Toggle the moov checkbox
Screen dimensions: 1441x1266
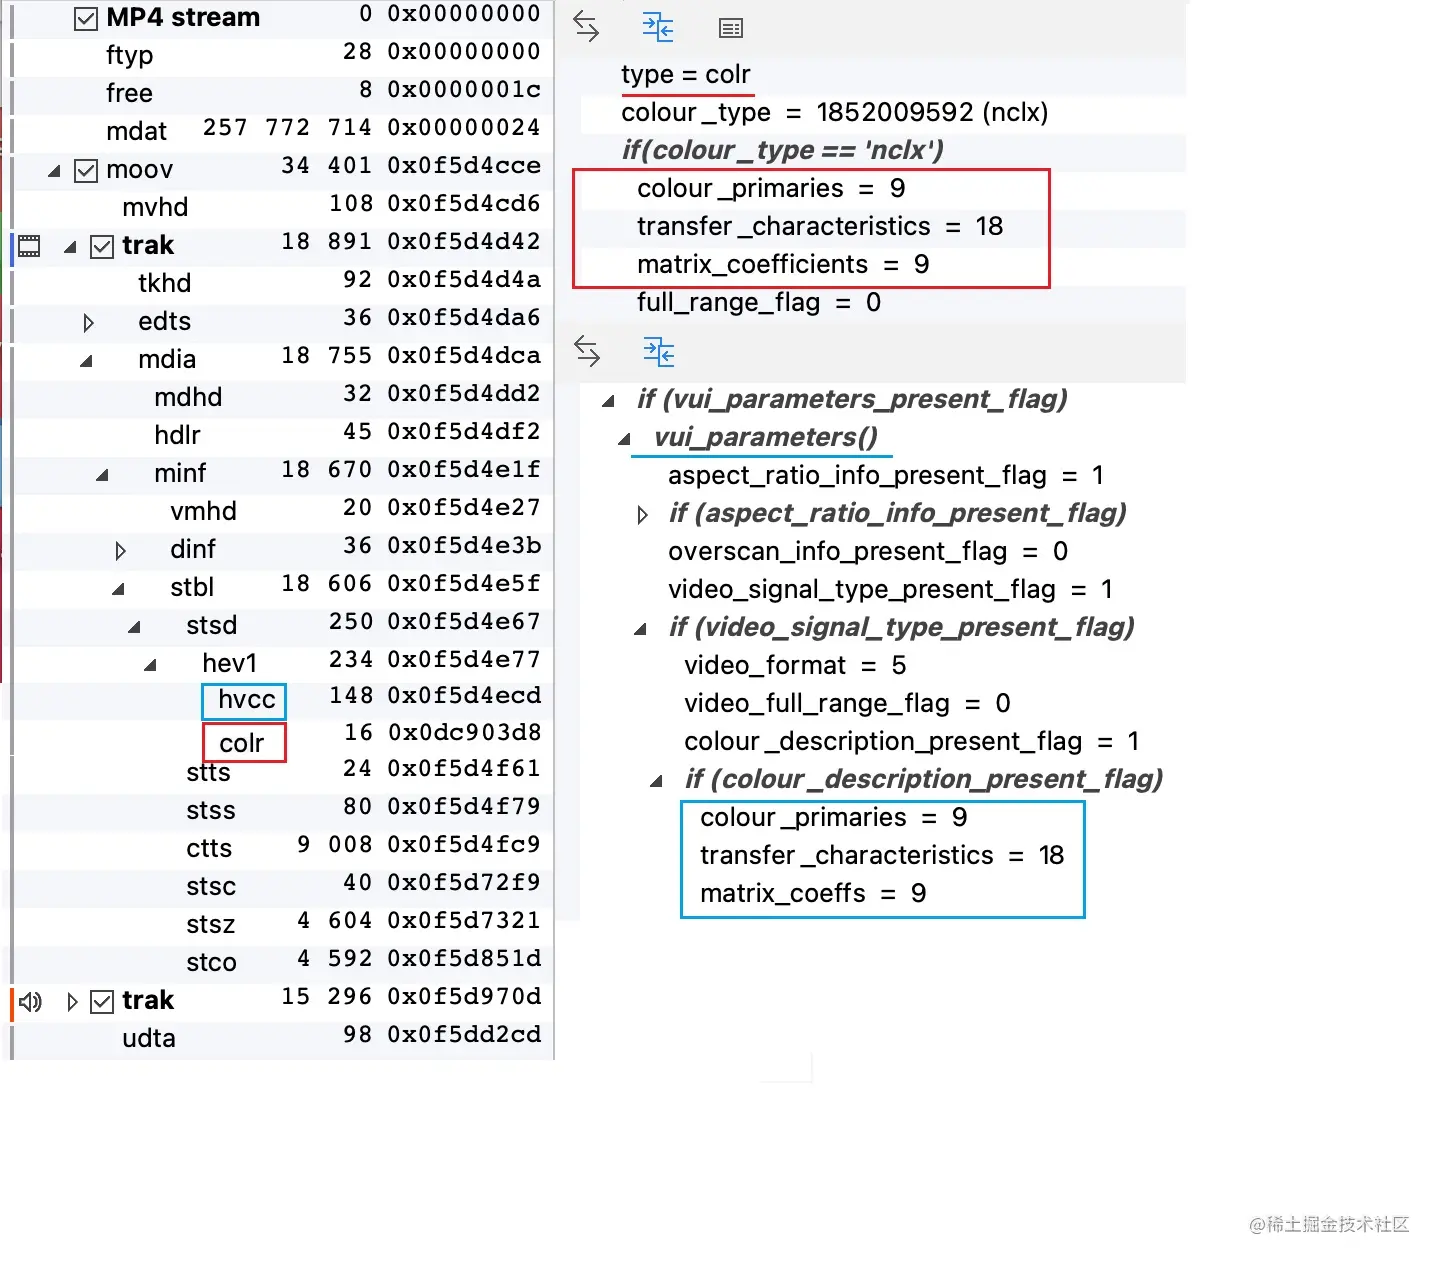(x=87, y=171)
